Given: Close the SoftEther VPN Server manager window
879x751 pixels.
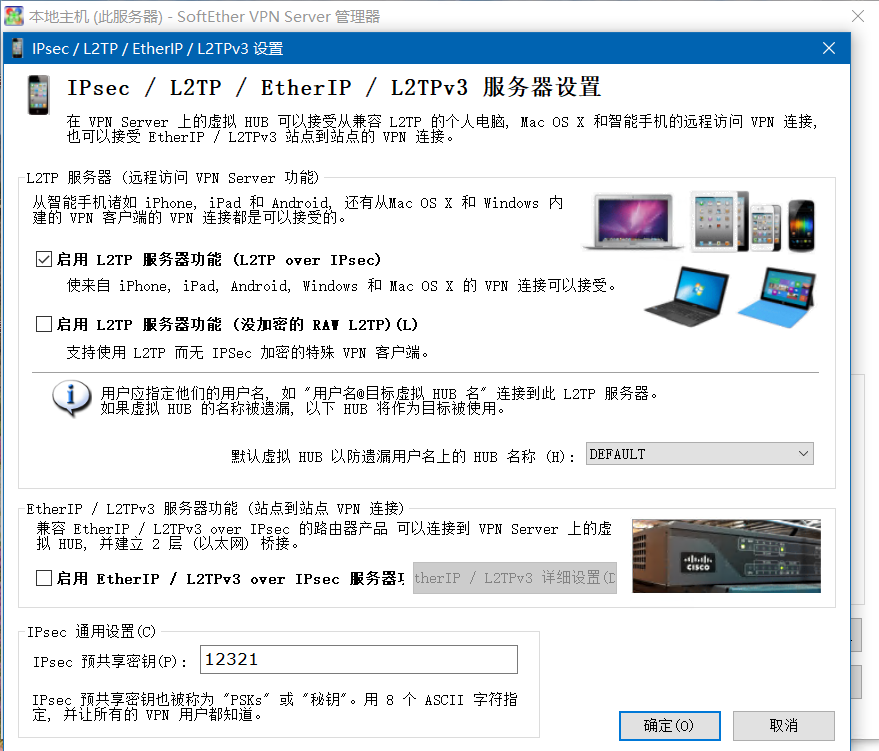Looking at the screenshot, I should pyautogui.click(x=858, y=16).
